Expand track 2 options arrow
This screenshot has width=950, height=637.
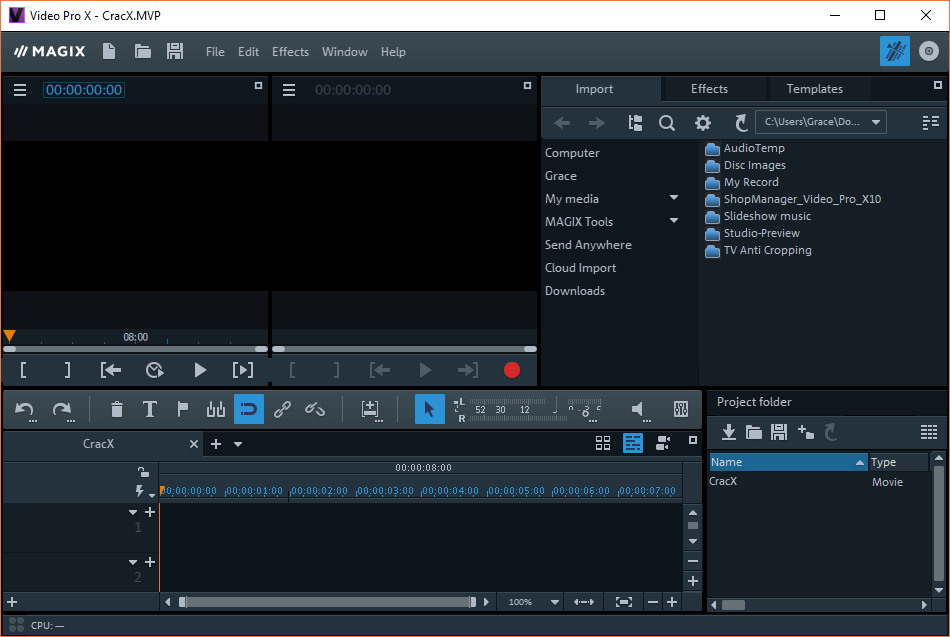click(x=133, y=563)
